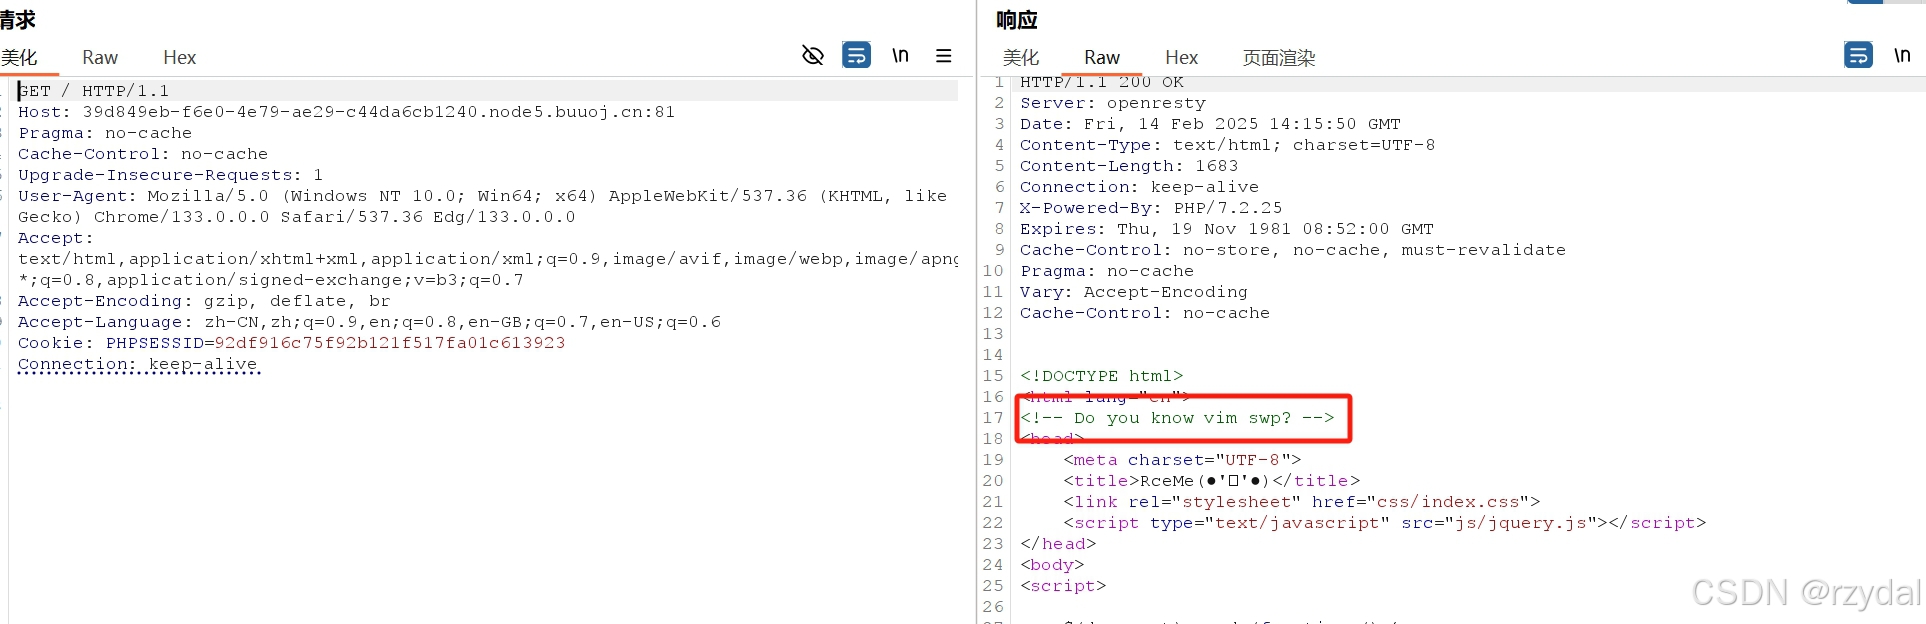1926x624 pixels.
Task: Click Vary: Accept-Encoding header
Action: (x=1134, y=292)
